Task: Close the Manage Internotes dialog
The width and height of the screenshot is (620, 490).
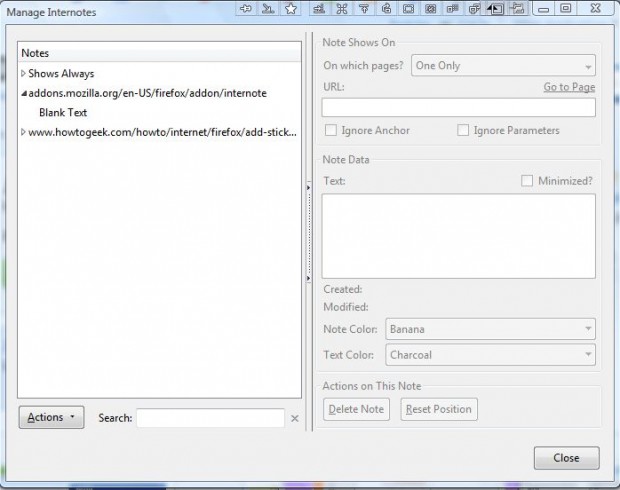Action: click(x=567, y=458)
